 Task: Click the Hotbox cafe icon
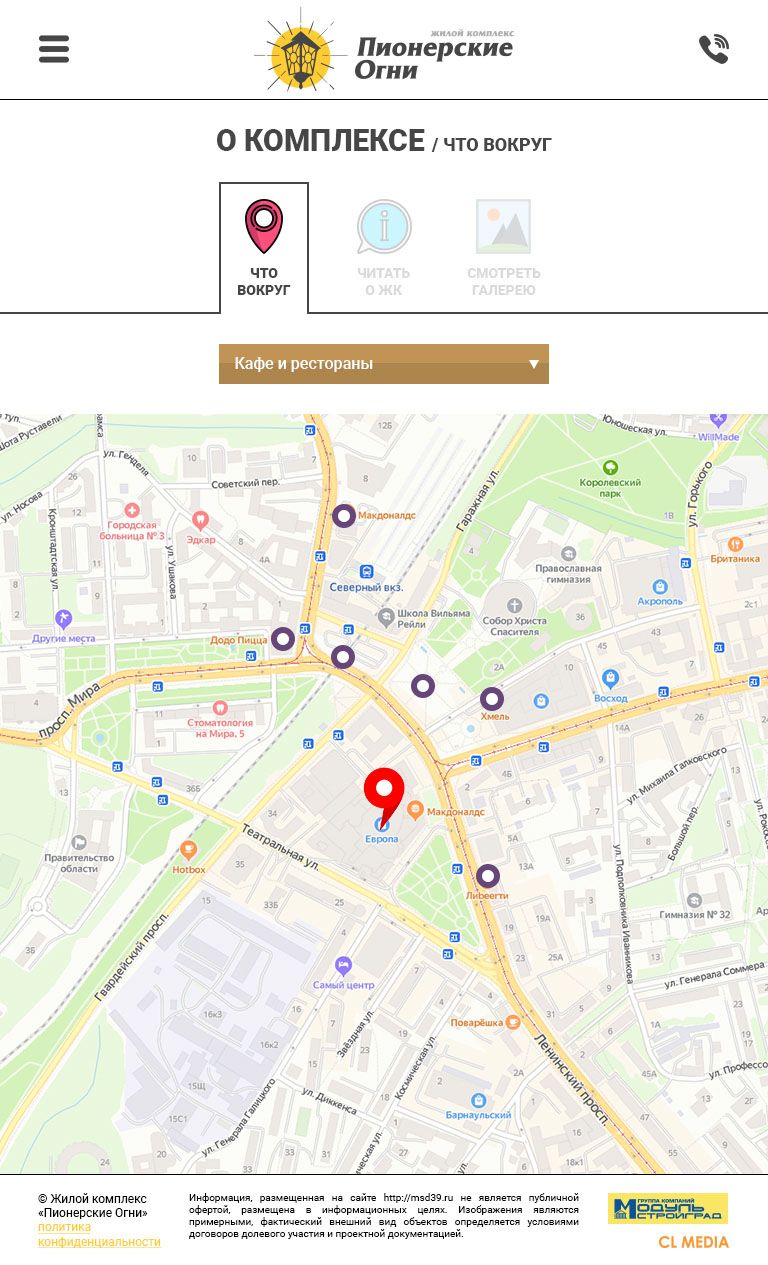(x=188, y=850)
